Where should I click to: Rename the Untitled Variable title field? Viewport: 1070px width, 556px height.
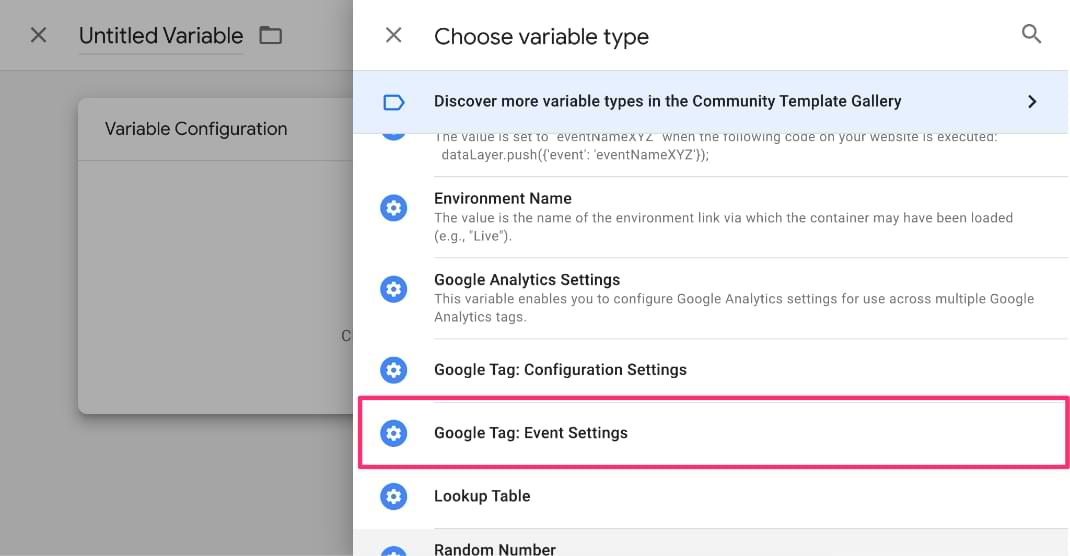pyautogui.click(x=161, y=35)
